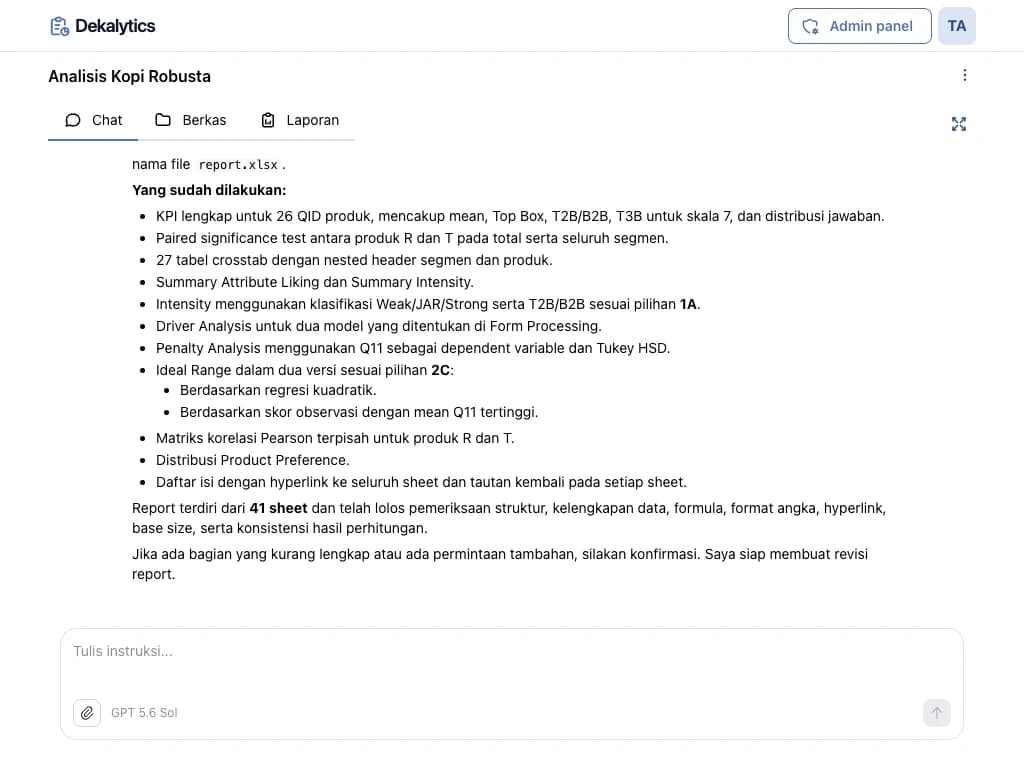Click the report.xlsx file name
The image size is (1024, 768).
click(238, 165)
